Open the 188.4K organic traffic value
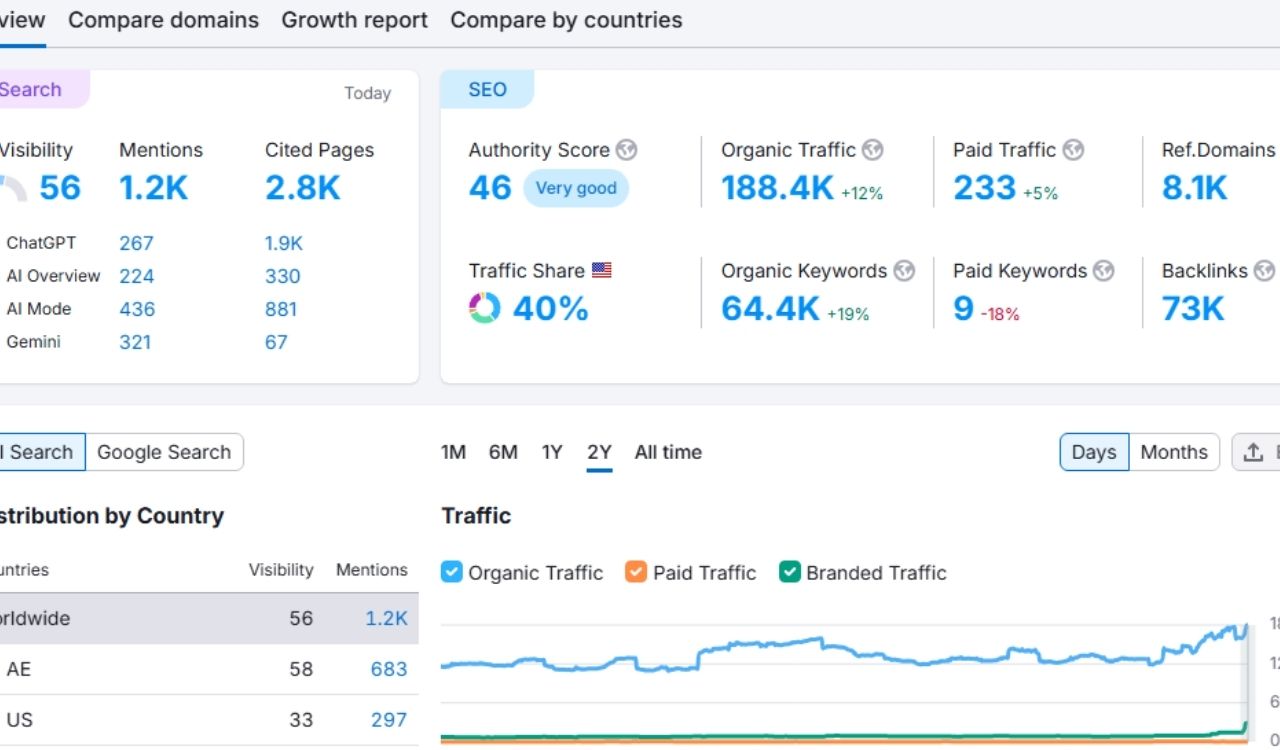This screenshot has width=1280, height=750. tap(777, 188)
